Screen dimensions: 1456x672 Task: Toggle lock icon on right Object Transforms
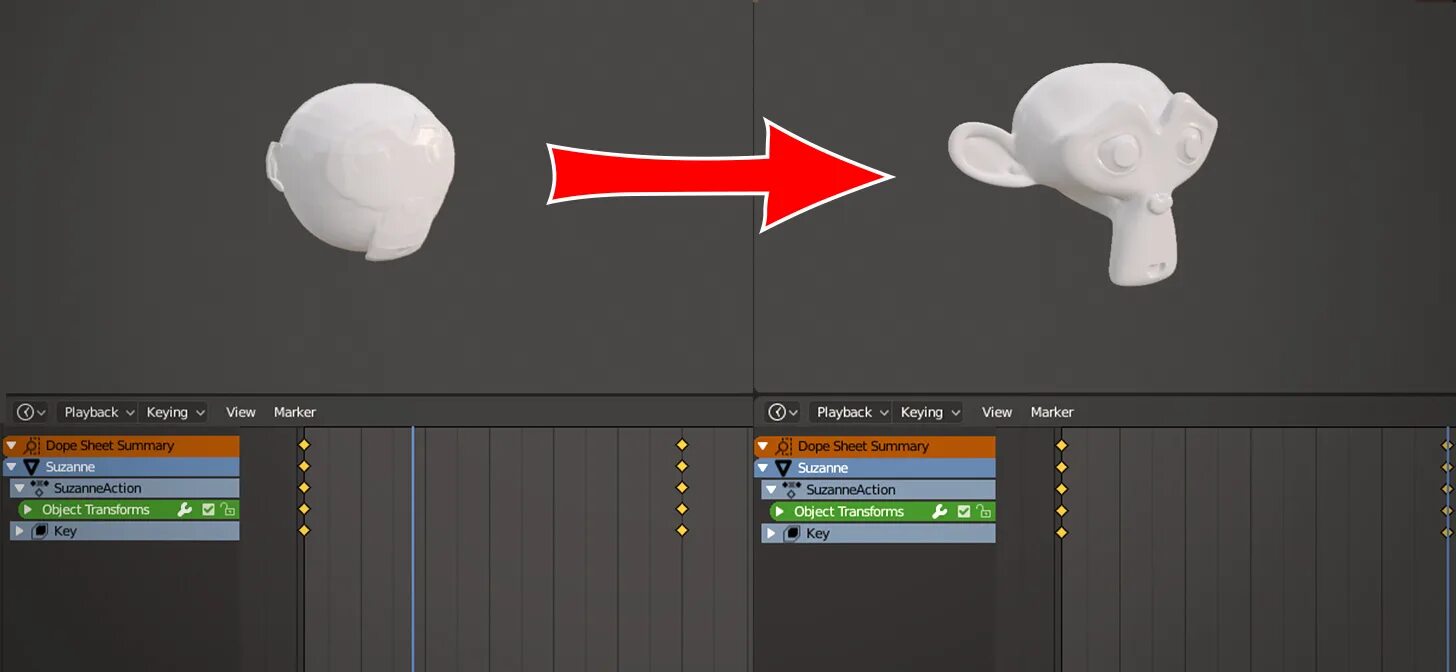point(984,512)
